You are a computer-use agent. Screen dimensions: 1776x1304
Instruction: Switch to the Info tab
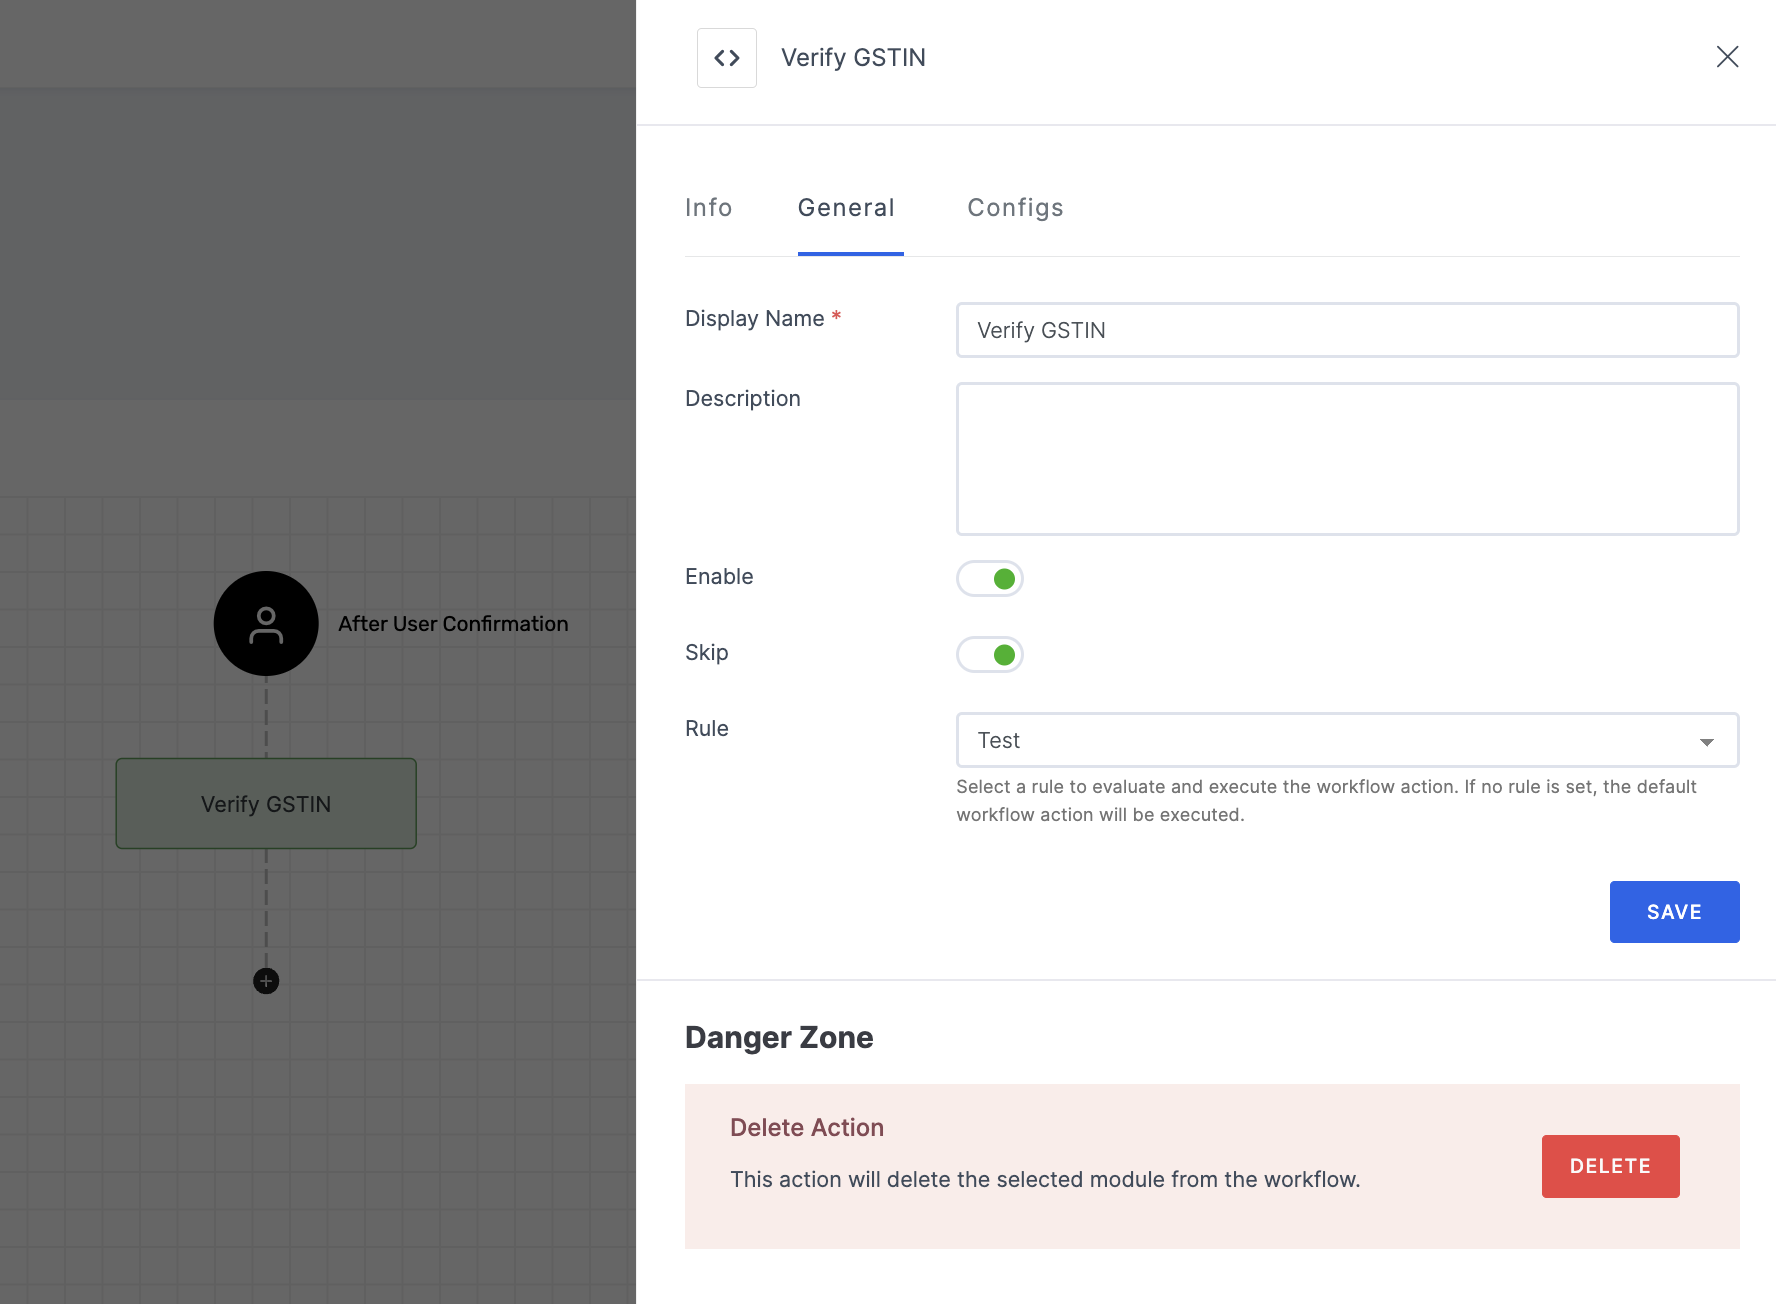(709, 207)
